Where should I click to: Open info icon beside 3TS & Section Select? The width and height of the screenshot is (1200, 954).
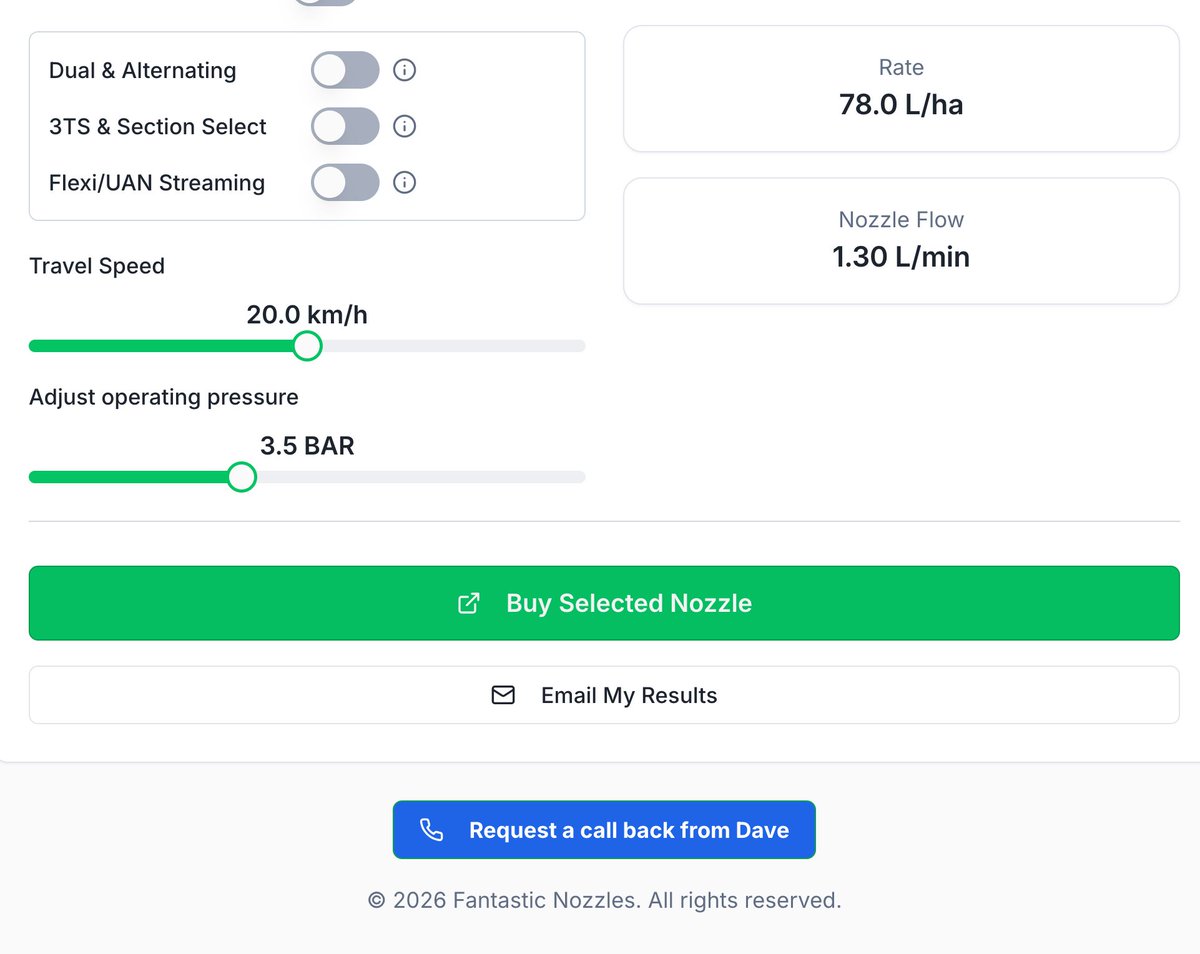pos(404,126)
